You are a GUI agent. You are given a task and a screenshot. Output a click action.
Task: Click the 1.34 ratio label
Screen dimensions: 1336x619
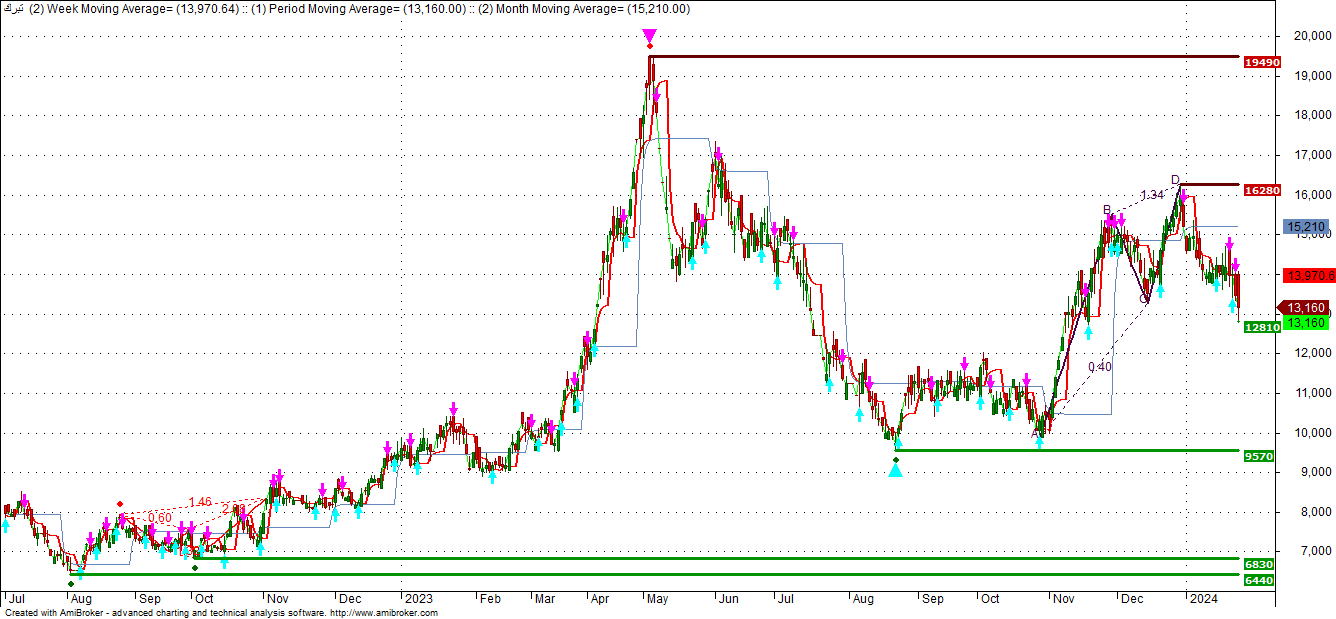pyautogui.click(x=1152, y=195)
